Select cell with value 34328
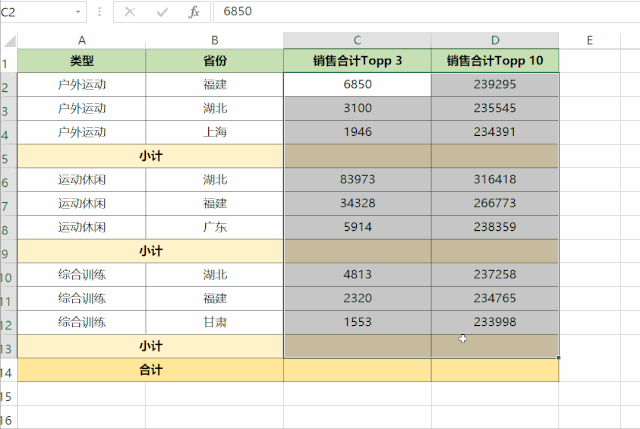 (x=358, y=203)
